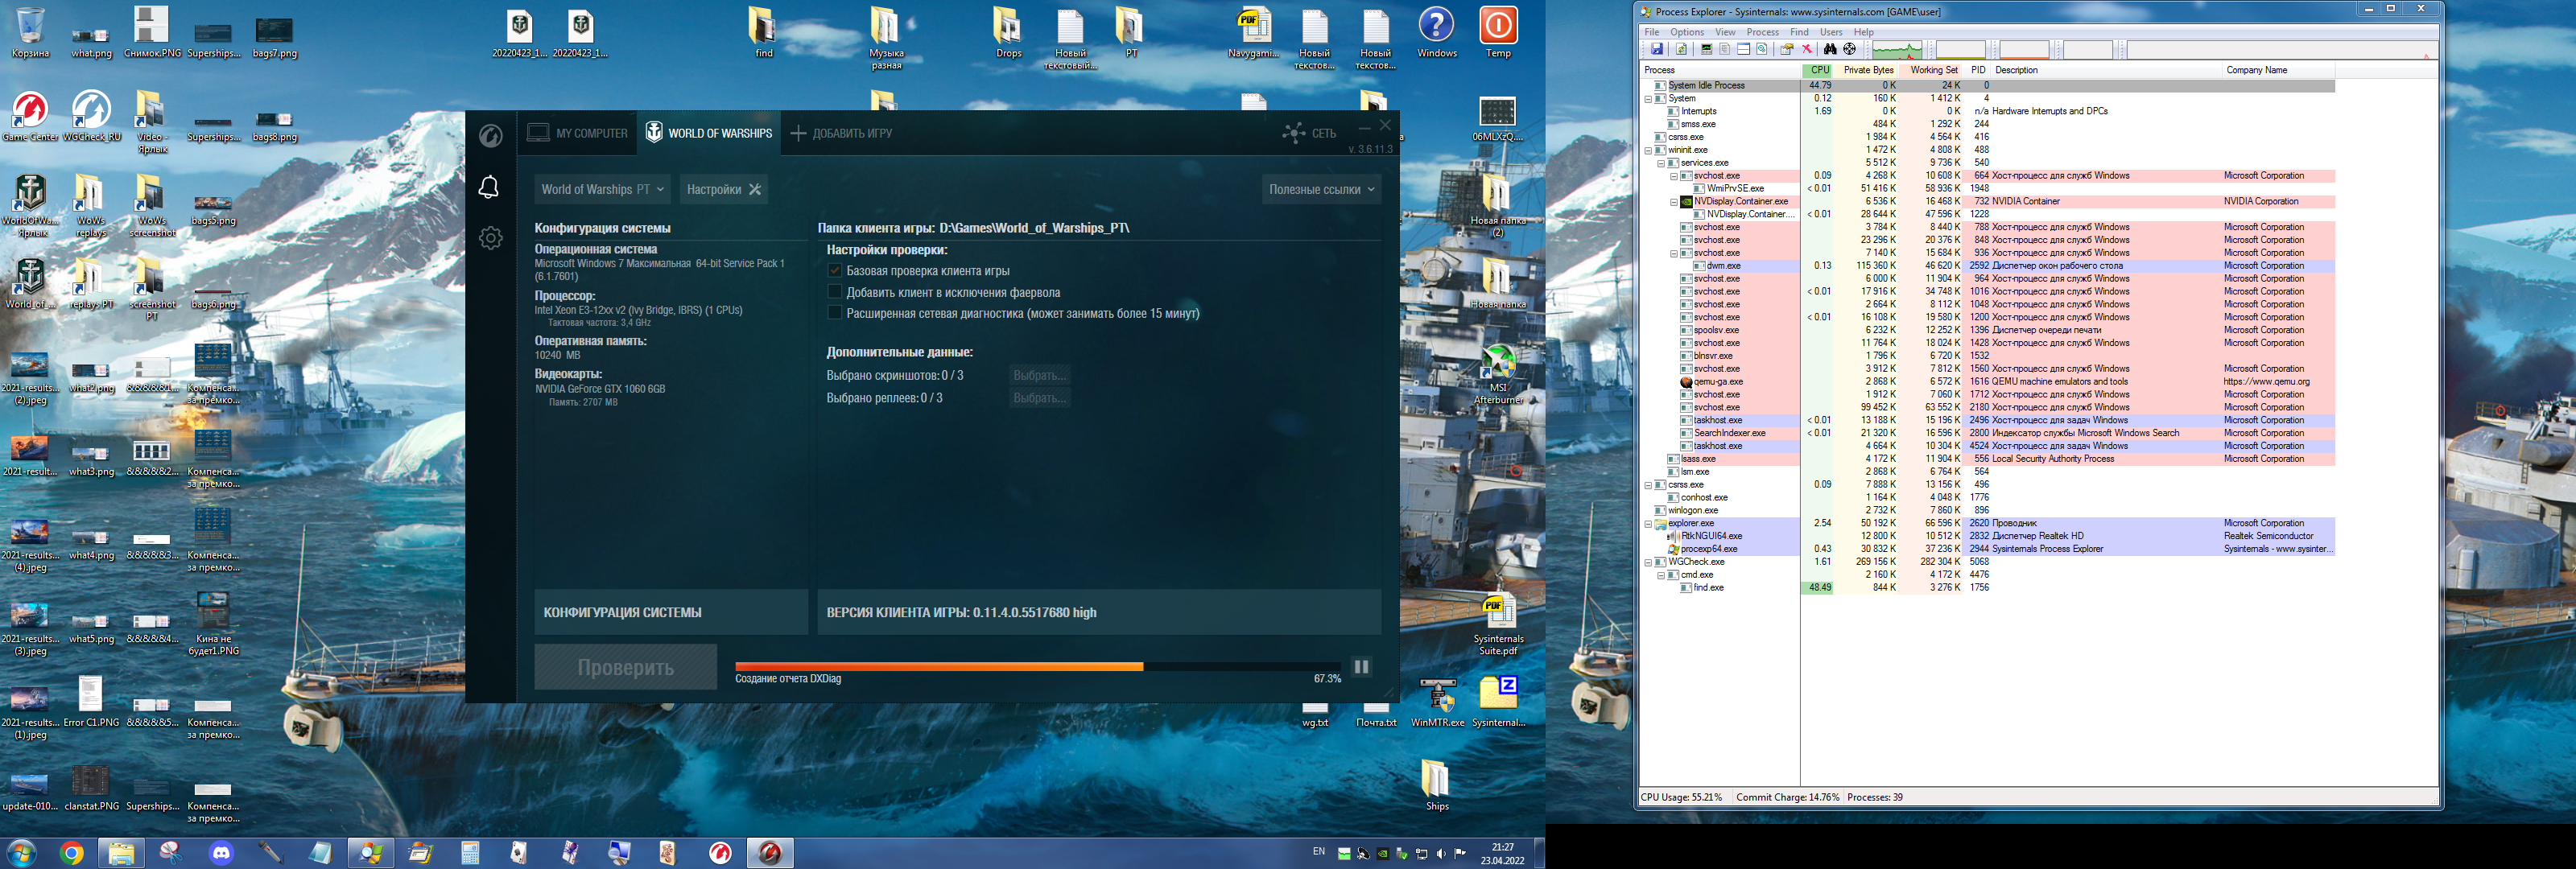Sort by Working Set column header
The image size is (2576, 869).
pos(1932,70)
